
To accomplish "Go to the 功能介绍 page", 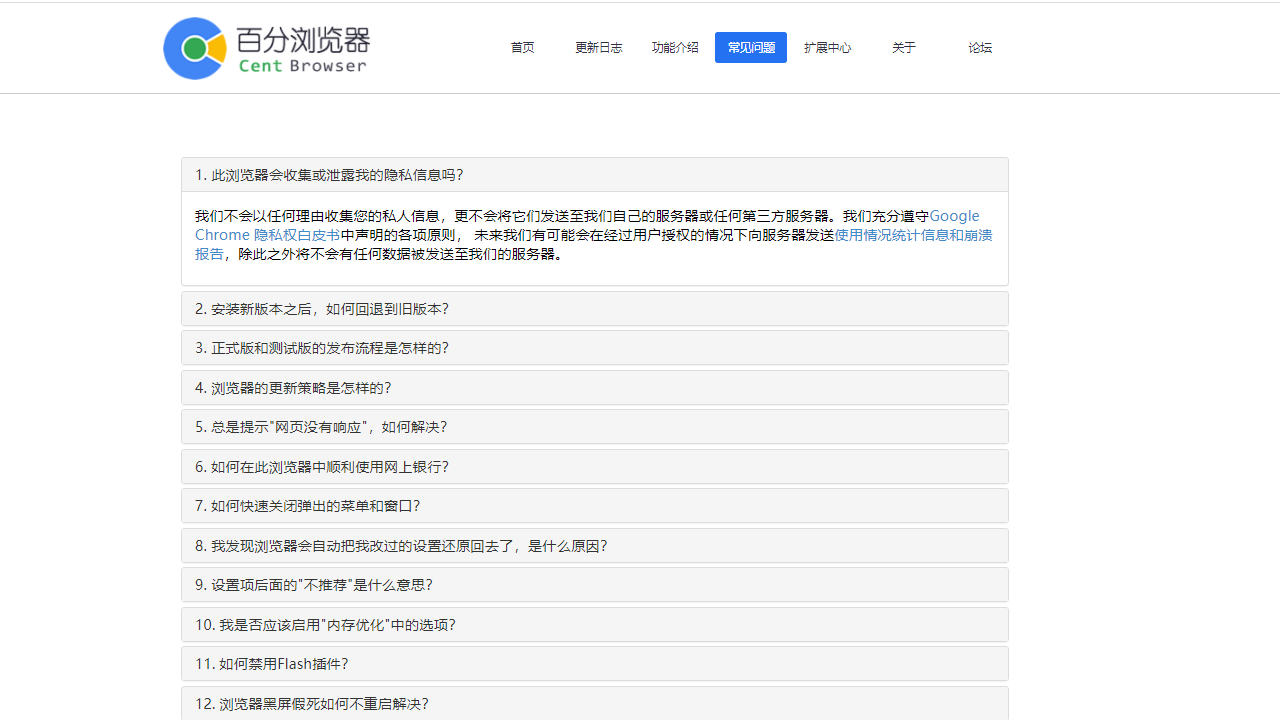I will tap(675, 48).
